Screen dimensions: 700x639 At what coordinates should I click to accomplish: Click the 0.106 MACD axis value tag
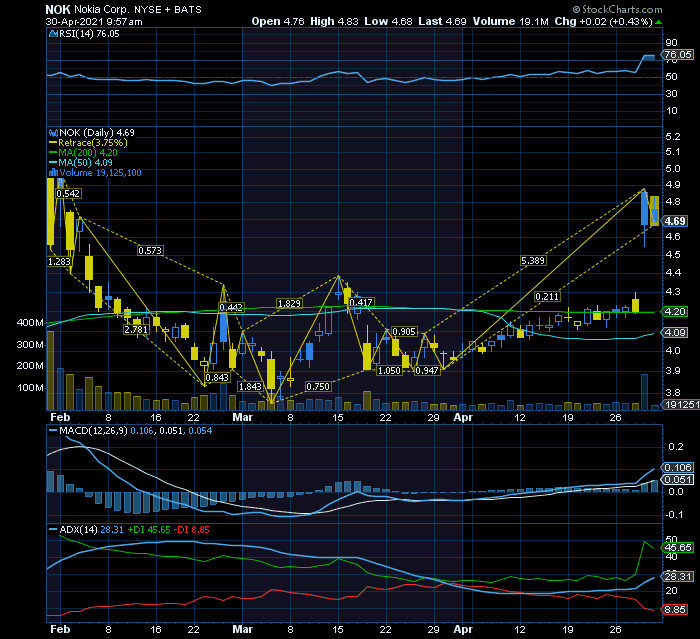coord(678,468)
